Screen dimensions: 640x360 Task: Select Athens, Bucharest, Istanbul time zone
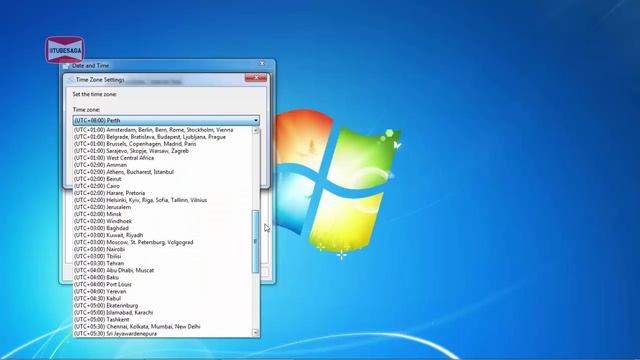point(163,172)
